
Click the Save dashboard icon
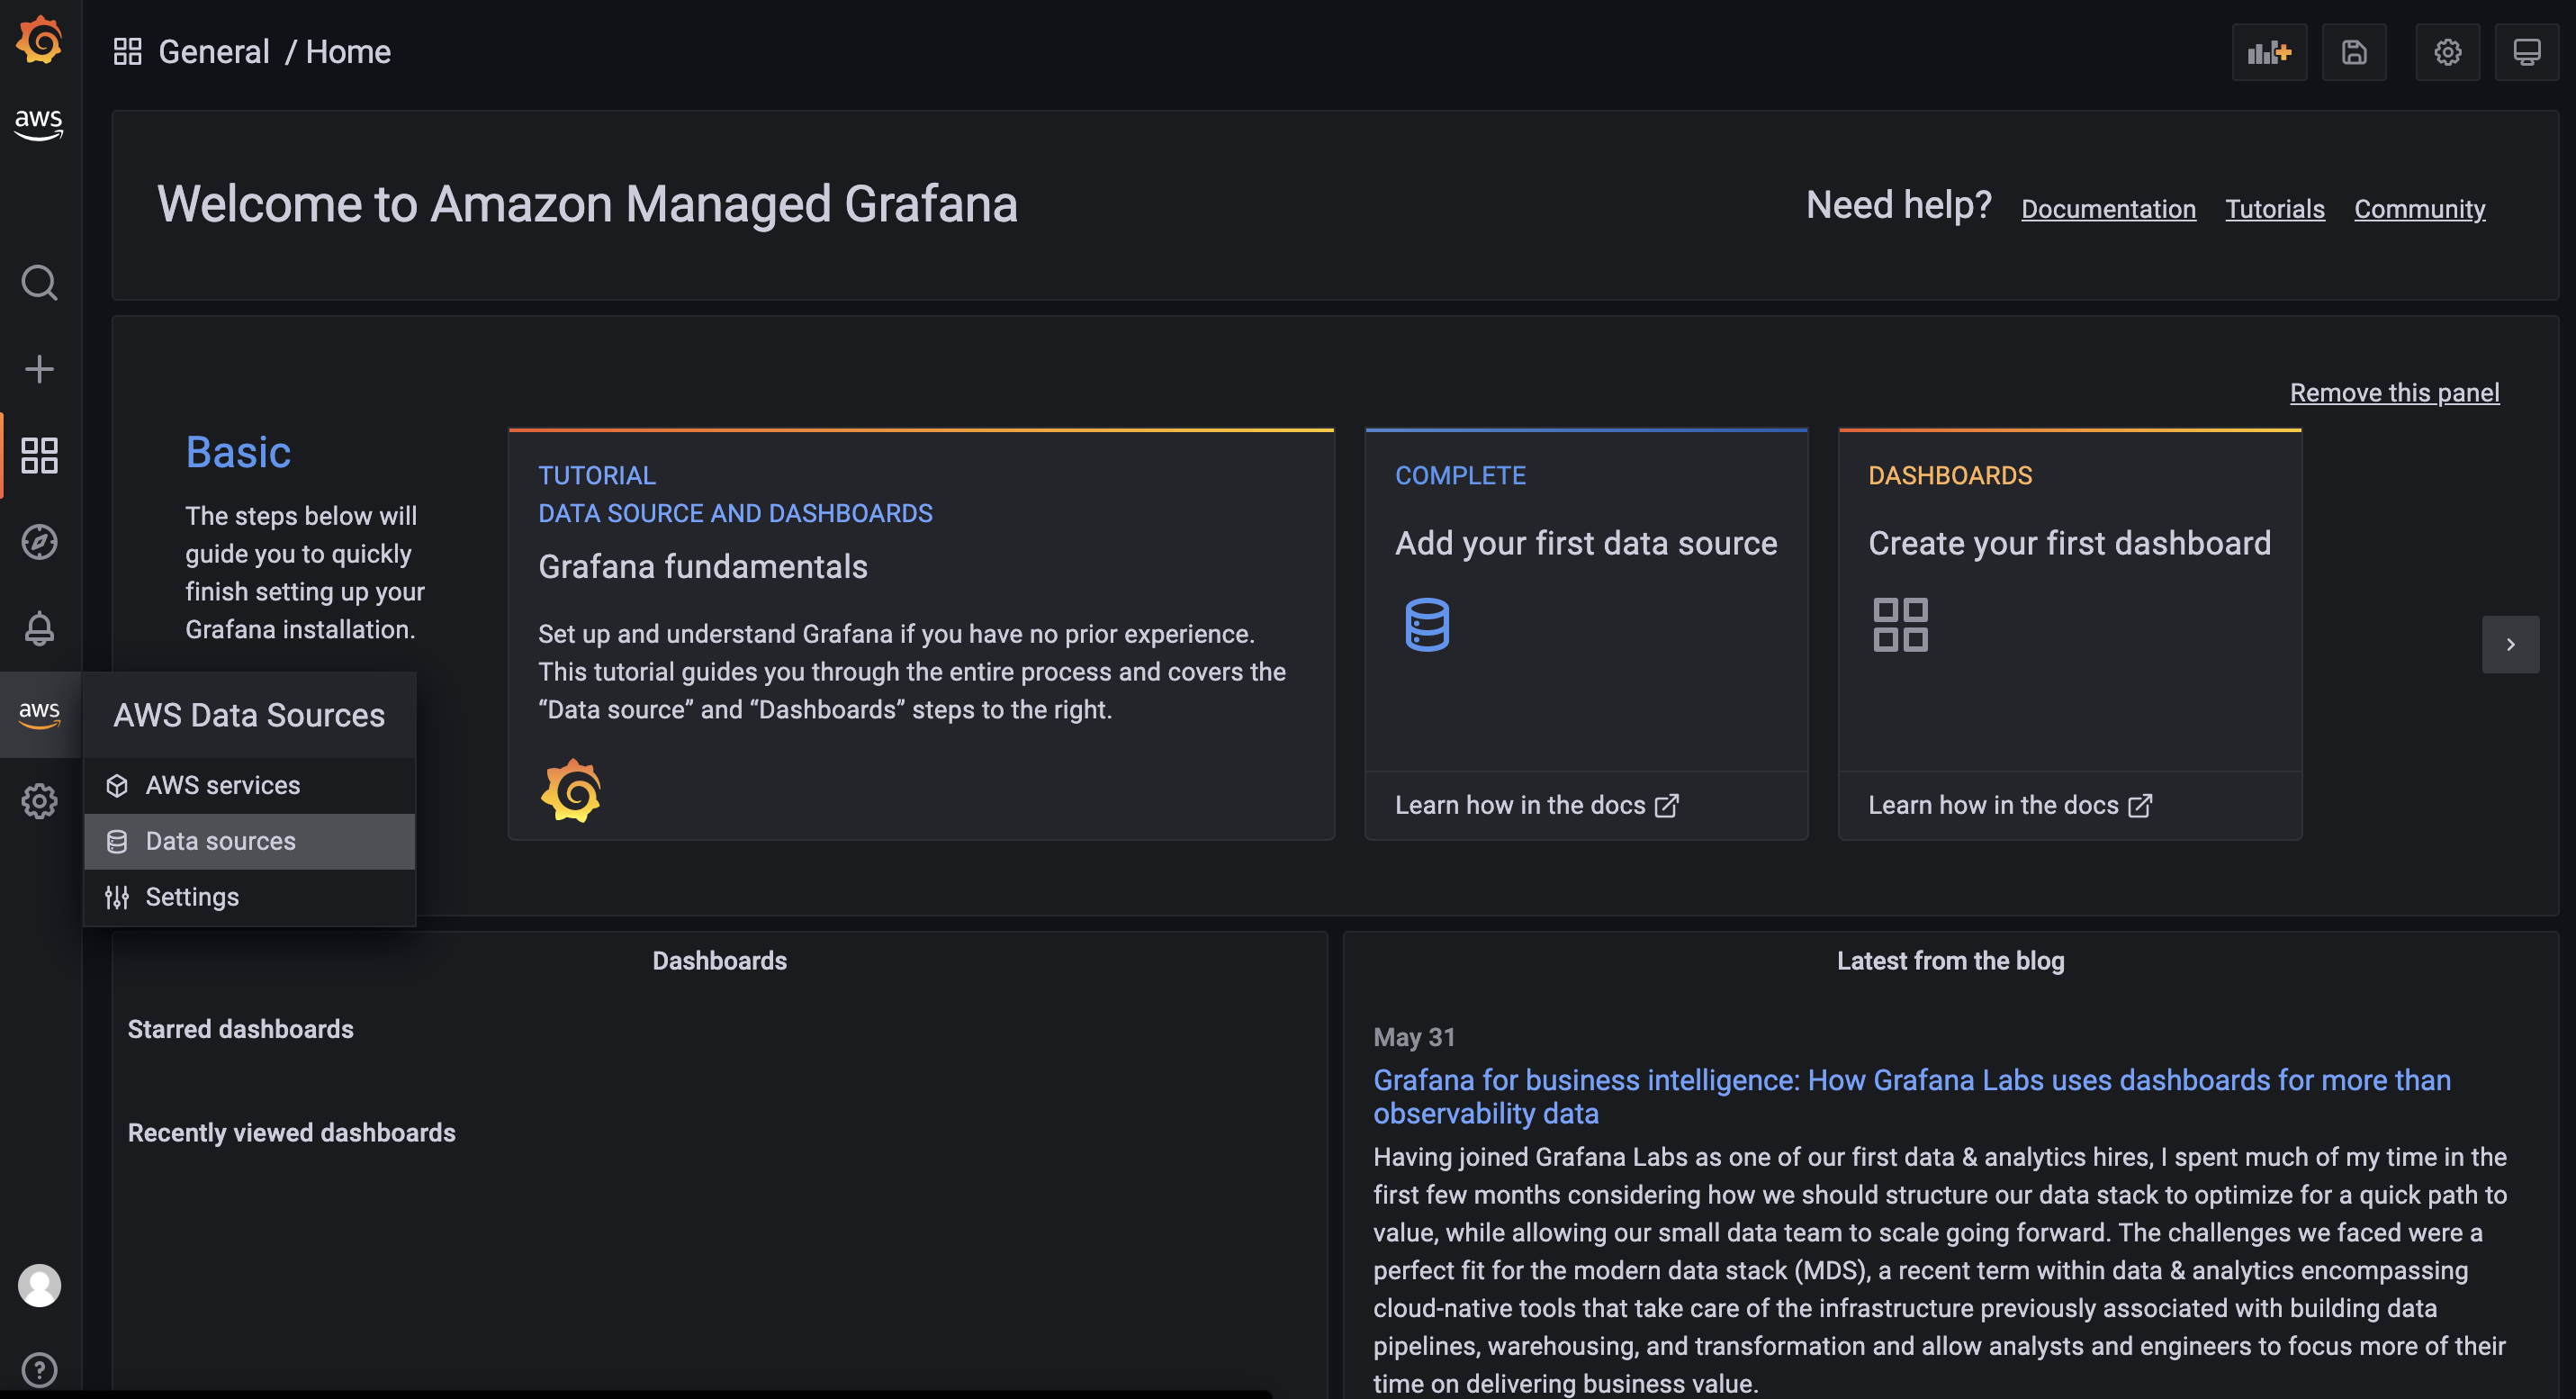point(2354,52)
